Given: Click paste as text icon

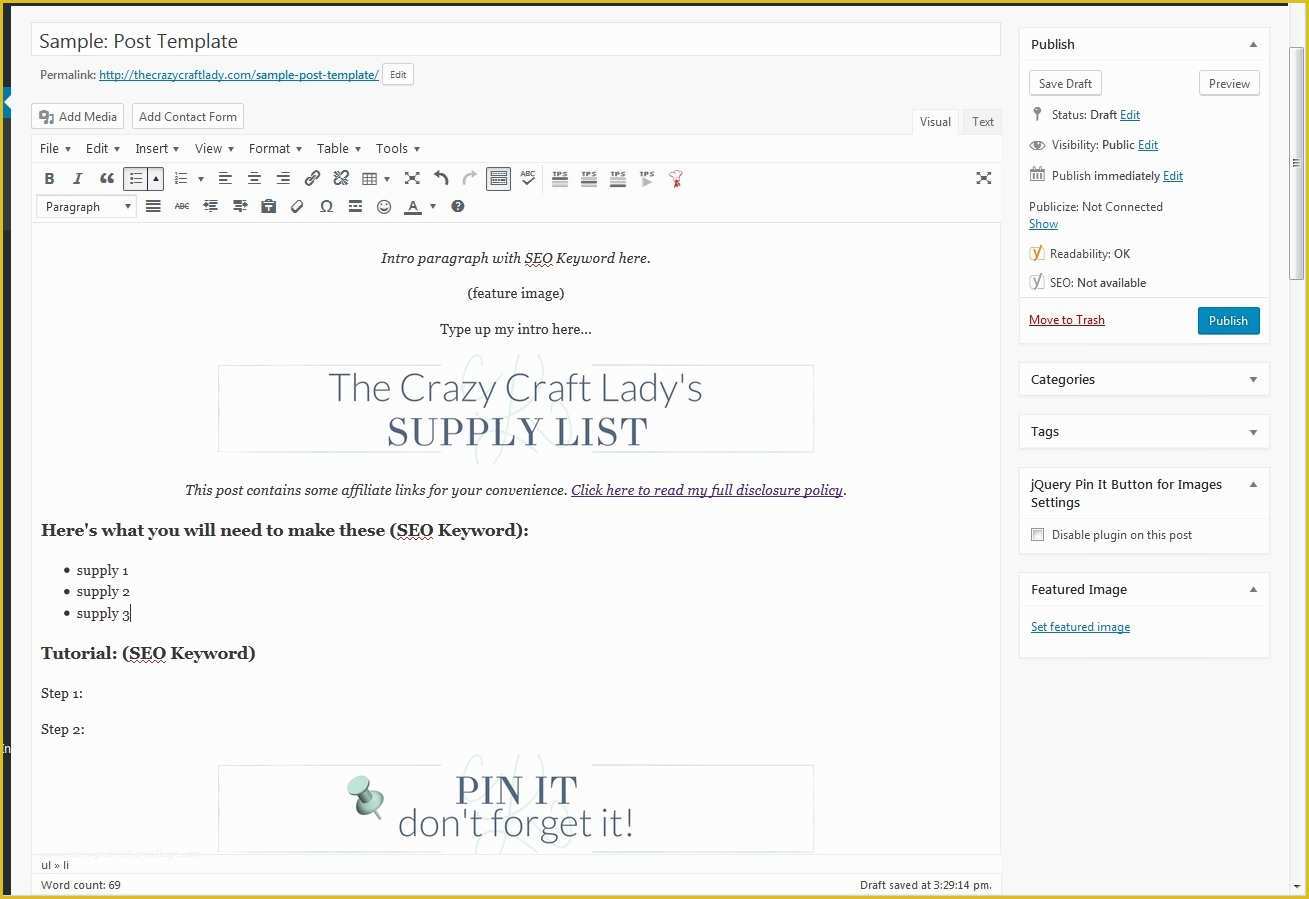Looking at the screenshot, I should coord(268,206).
